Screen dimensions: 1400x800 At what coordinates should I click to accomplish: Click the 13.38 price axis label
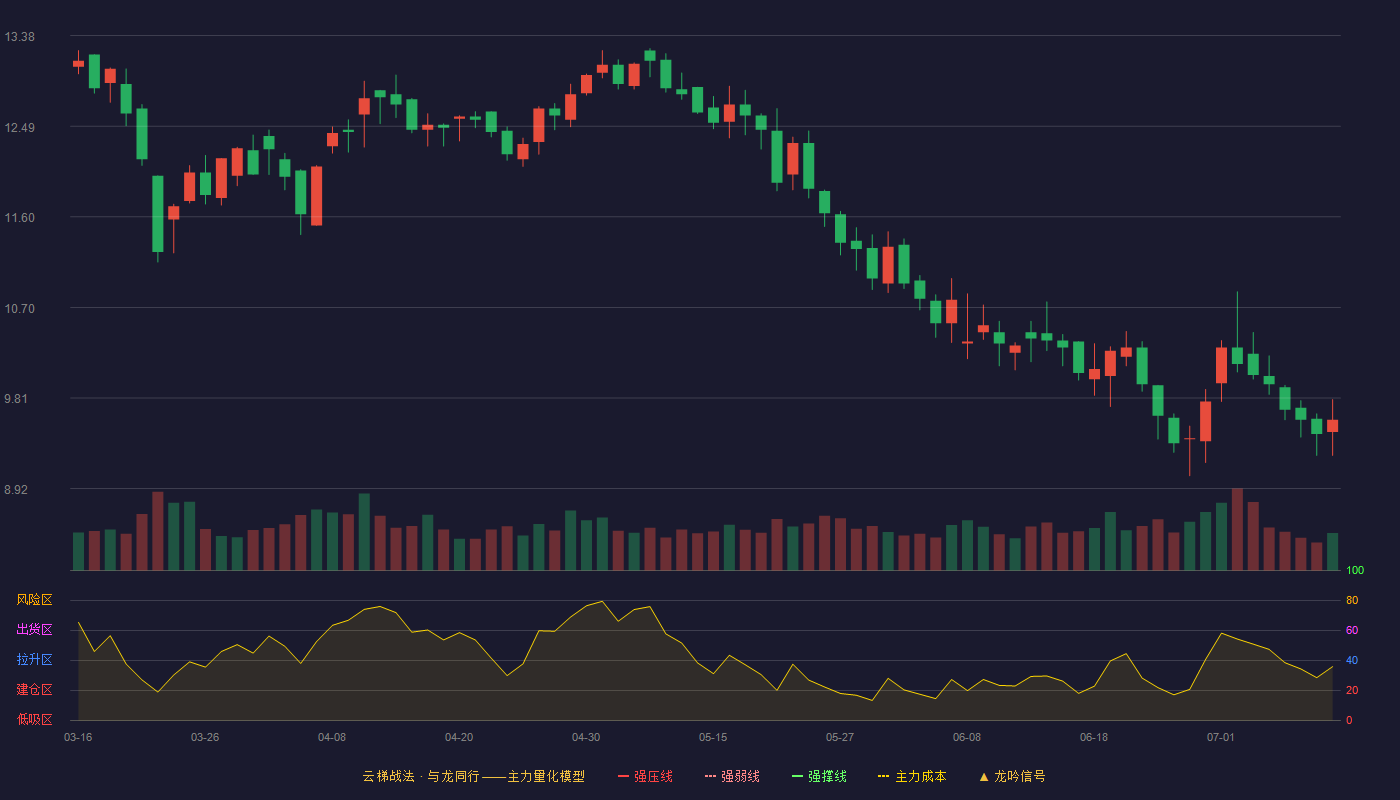point(19,37)
